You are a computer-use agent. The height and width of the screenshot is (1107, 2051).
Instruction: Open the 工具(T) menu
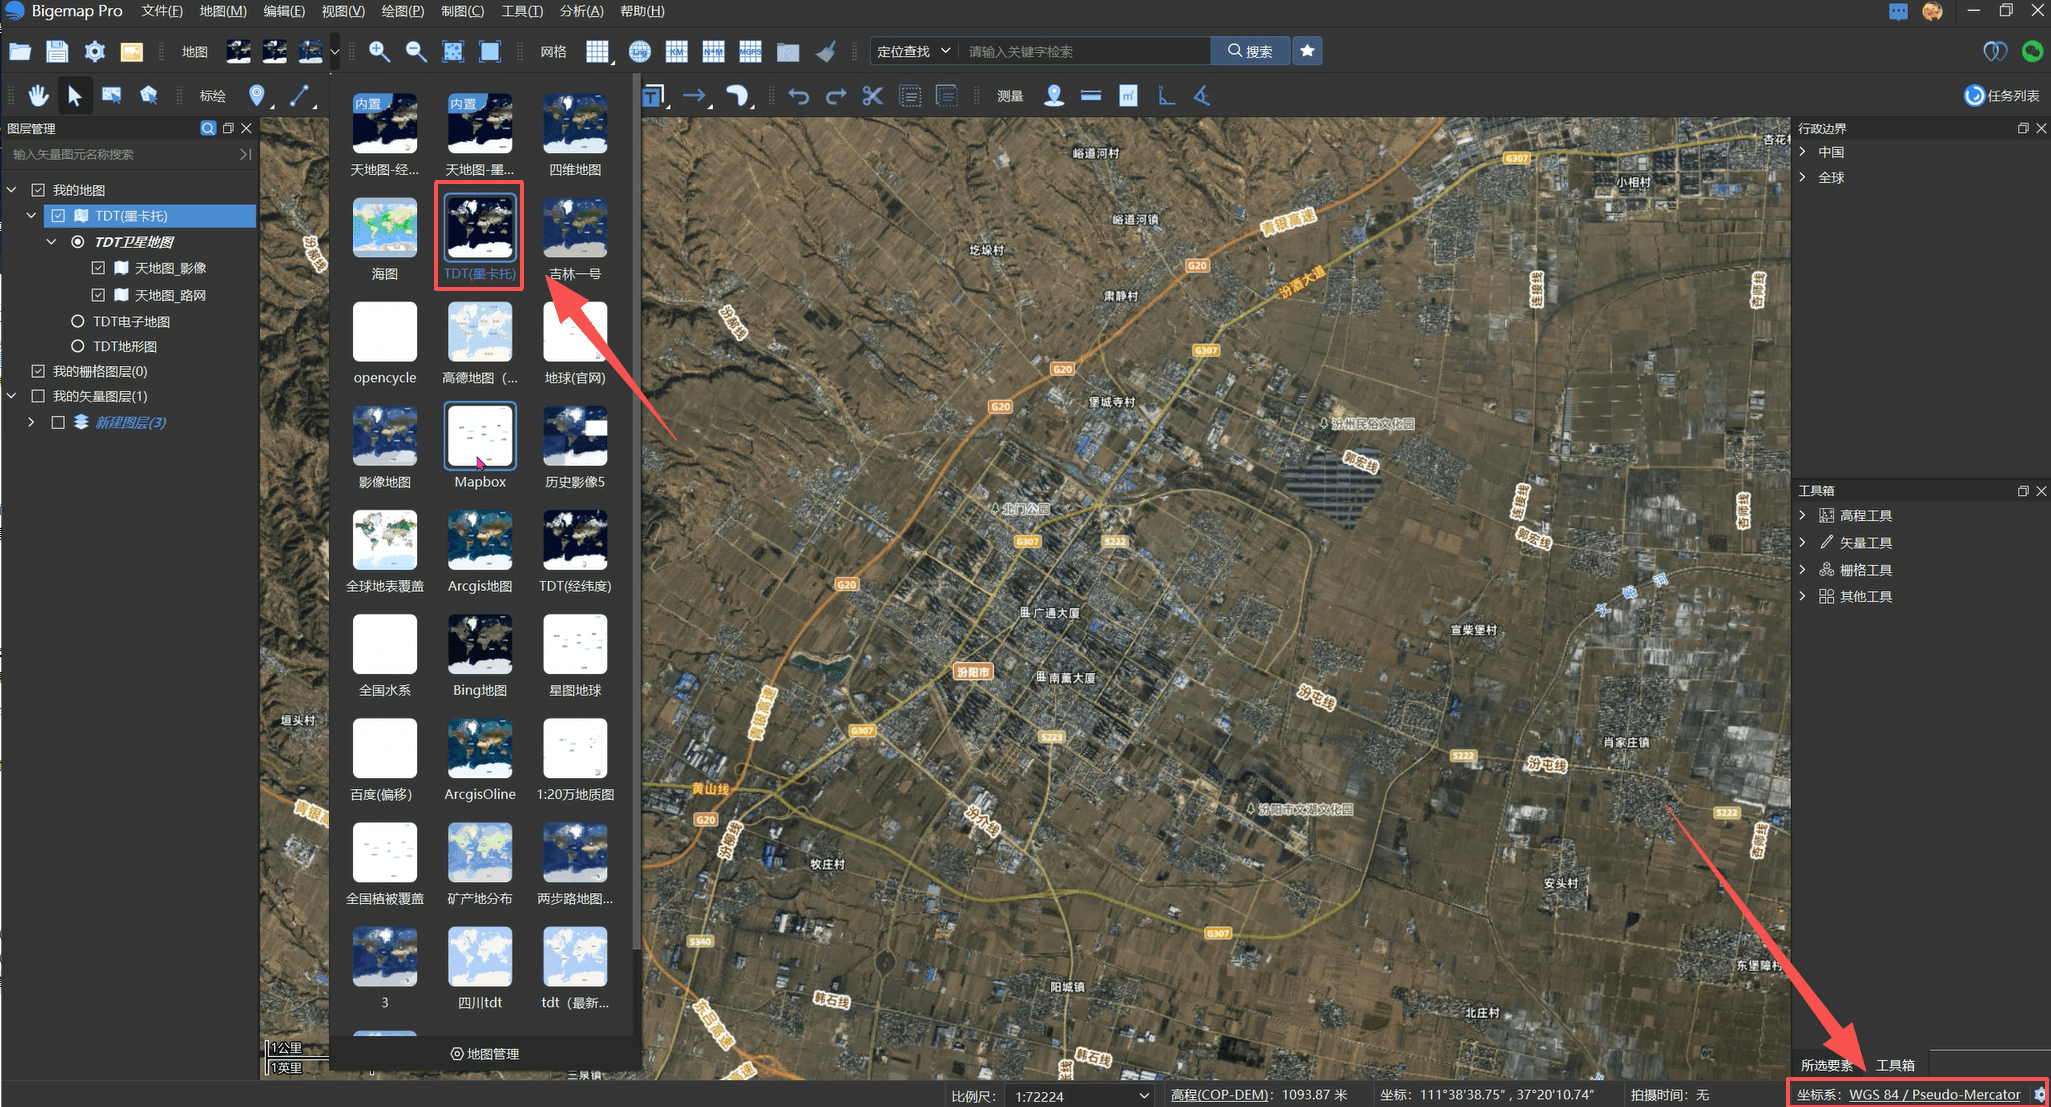[x=522, y=11]
